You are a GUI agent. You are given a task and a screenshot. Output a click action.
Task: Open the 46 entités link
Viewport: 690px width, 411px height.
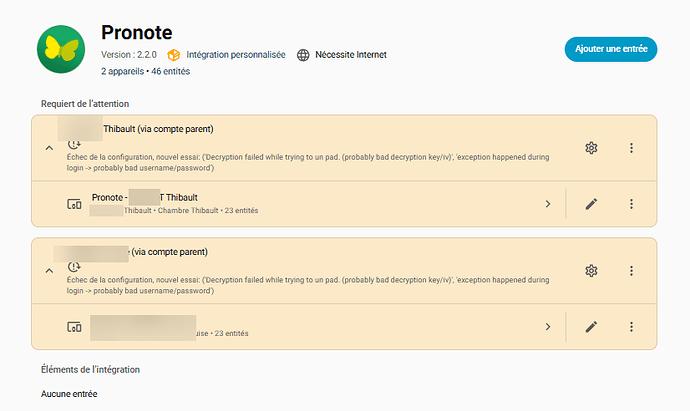pyautogui.click(x=170, y=72)
